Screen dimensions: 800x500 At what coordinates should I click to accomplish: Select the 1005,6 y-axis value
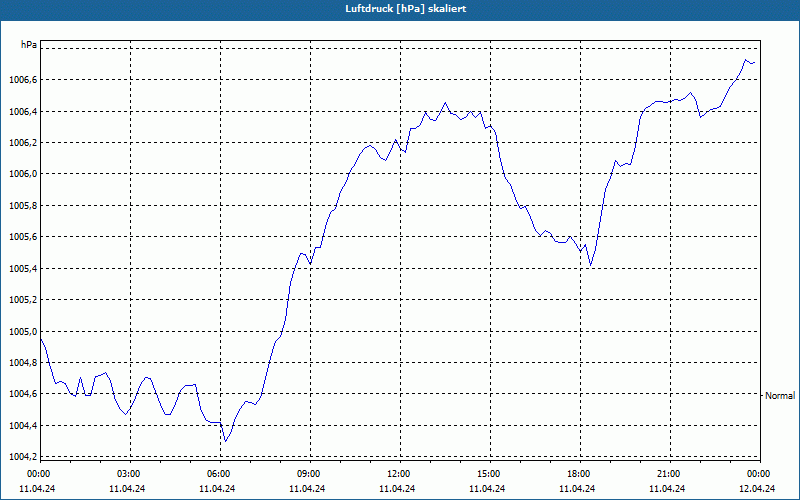tap(23, 237)
